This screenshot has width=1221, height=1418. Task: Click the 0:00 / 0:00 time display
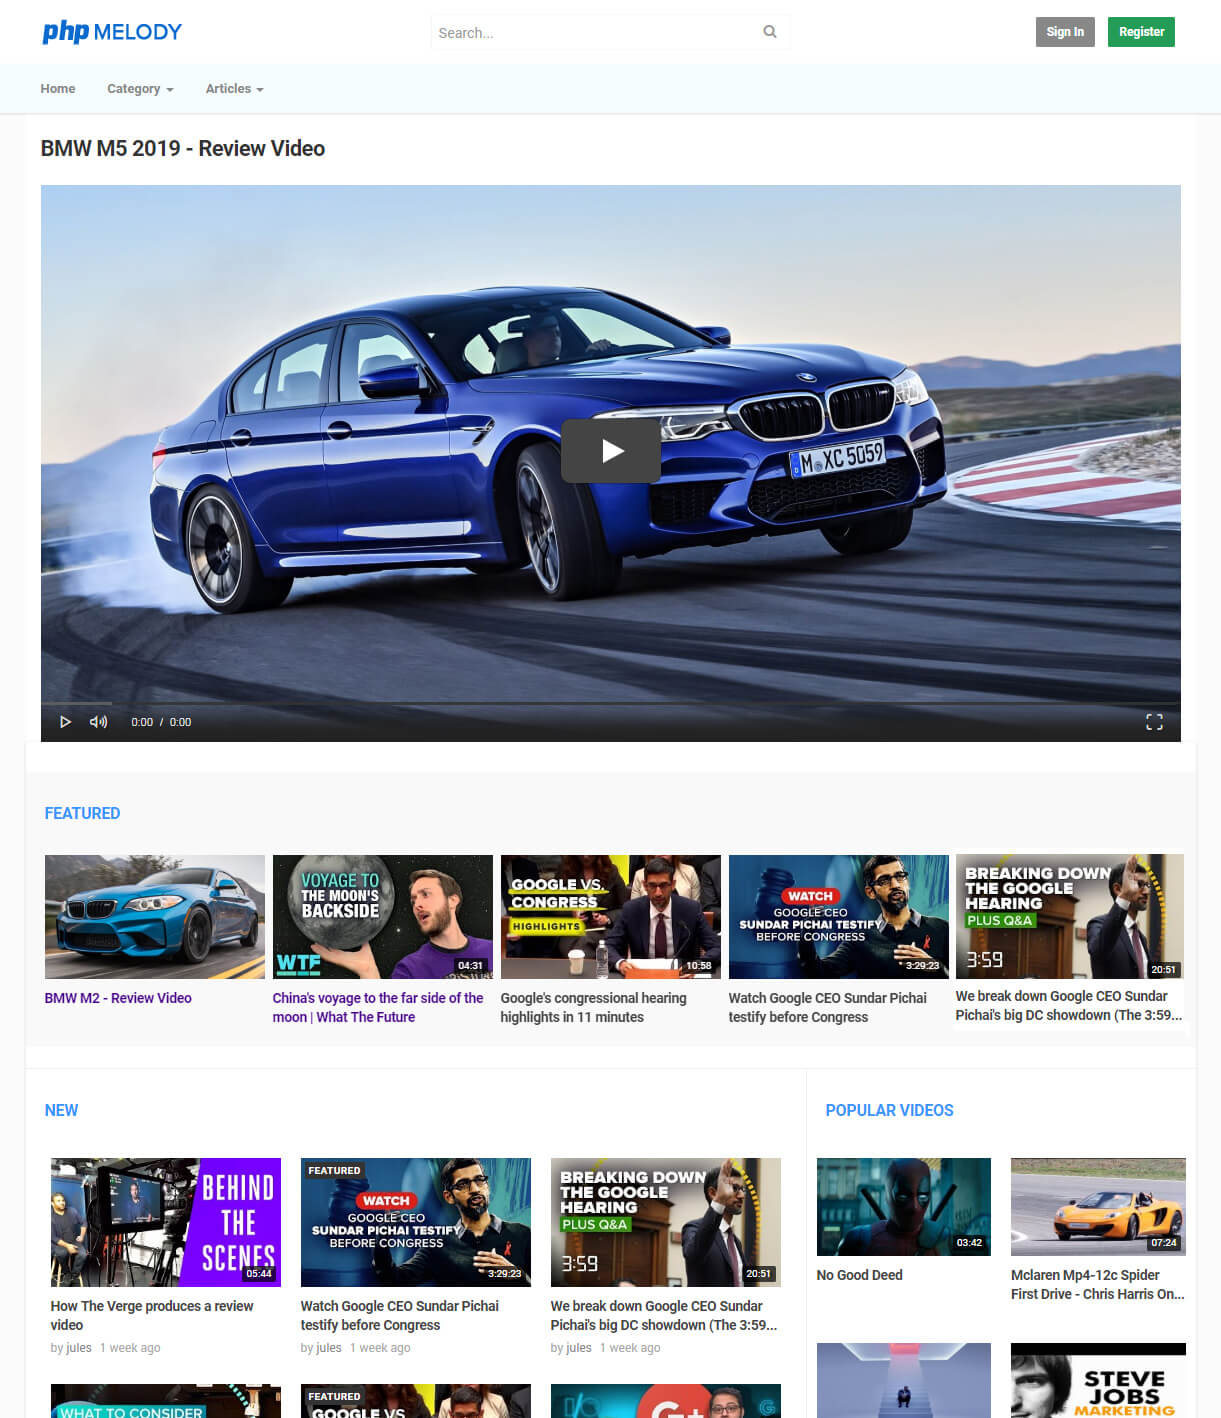click(161, 722)
